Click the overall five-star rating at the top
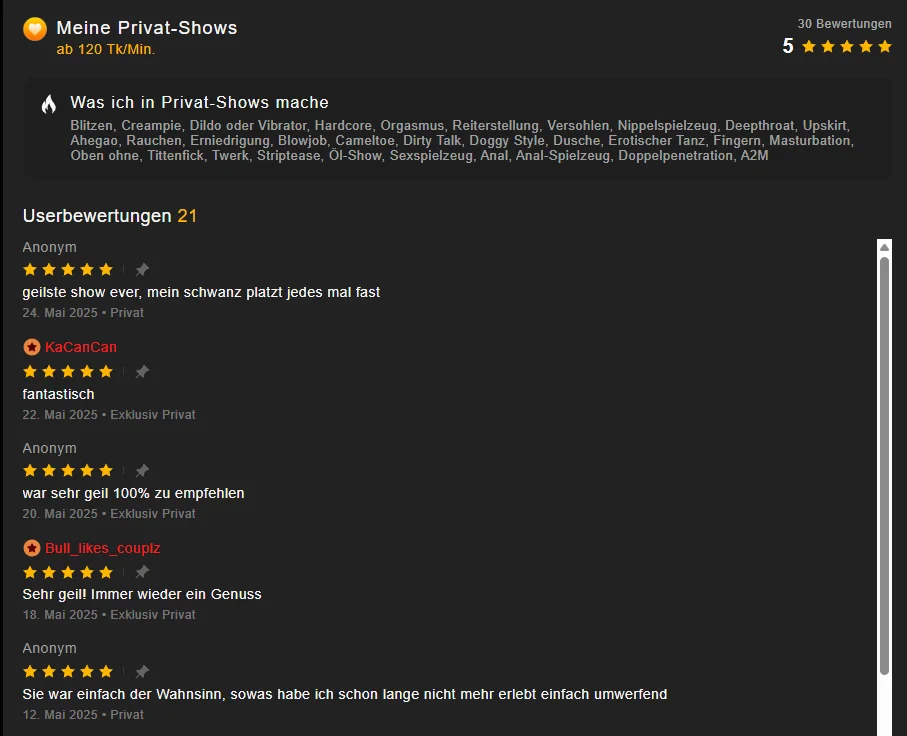The width and height of the screenshot is (907, 736). 846,47
